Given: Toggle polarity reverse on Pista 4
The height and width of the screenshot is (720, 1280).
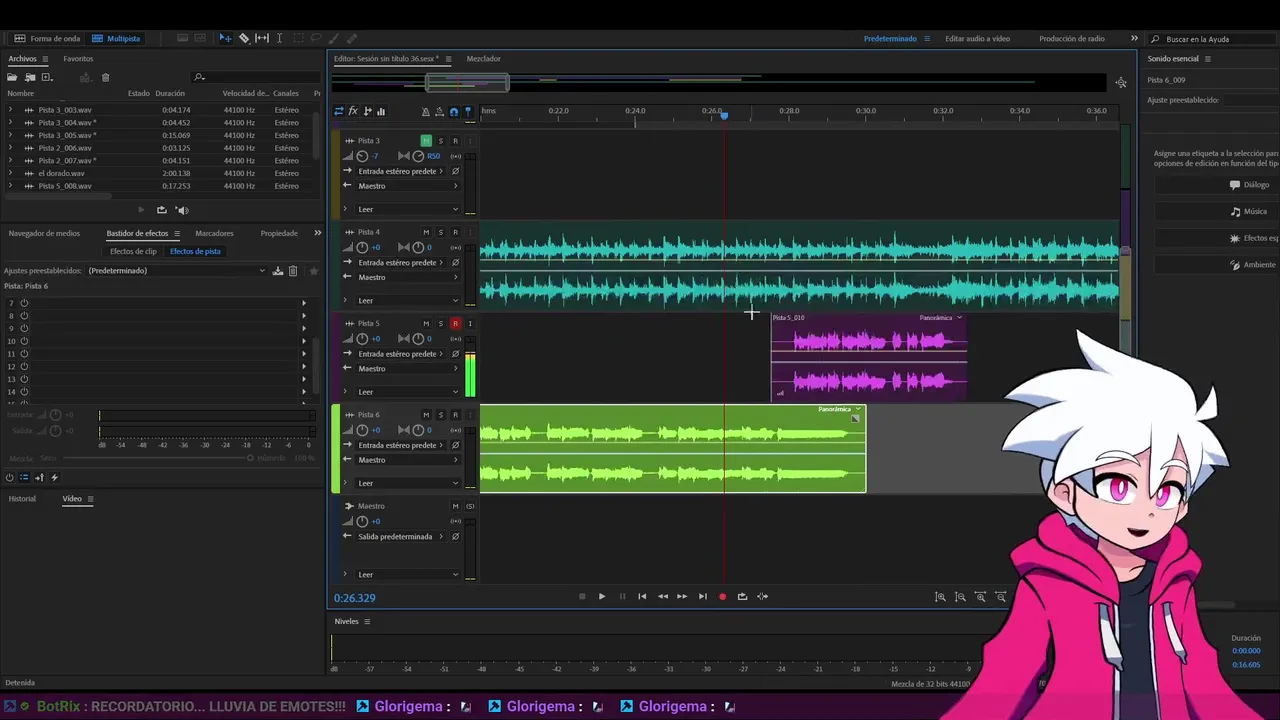Looking at the screenshot, I should click(455, 263).
